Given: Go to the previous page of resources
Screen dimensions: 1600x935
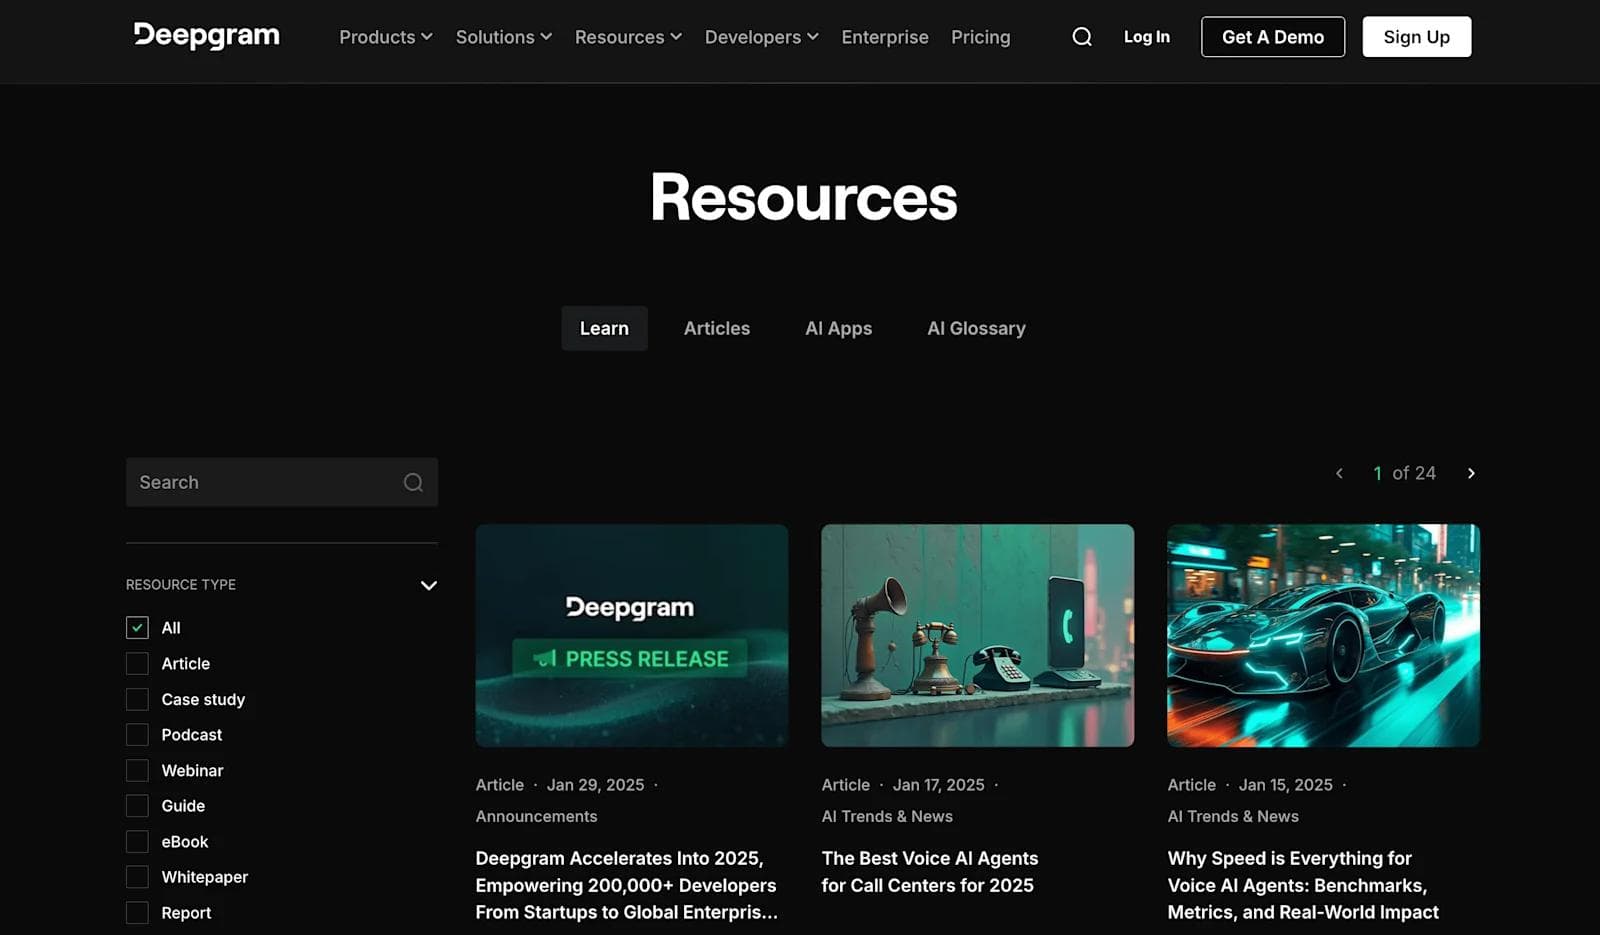Looking at the screenshot, I should 1339,473.
